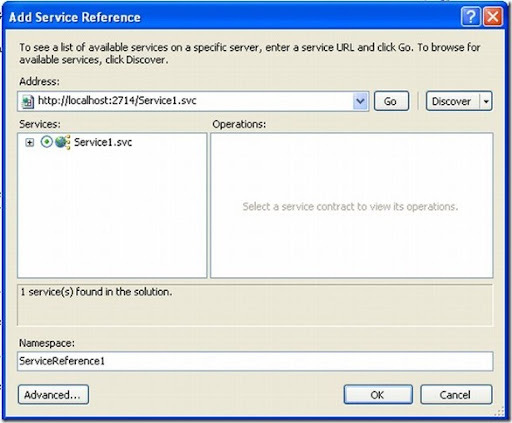512x423 pixels.
Task: Confirm with the OK button
Action: (x=378, y=395)
